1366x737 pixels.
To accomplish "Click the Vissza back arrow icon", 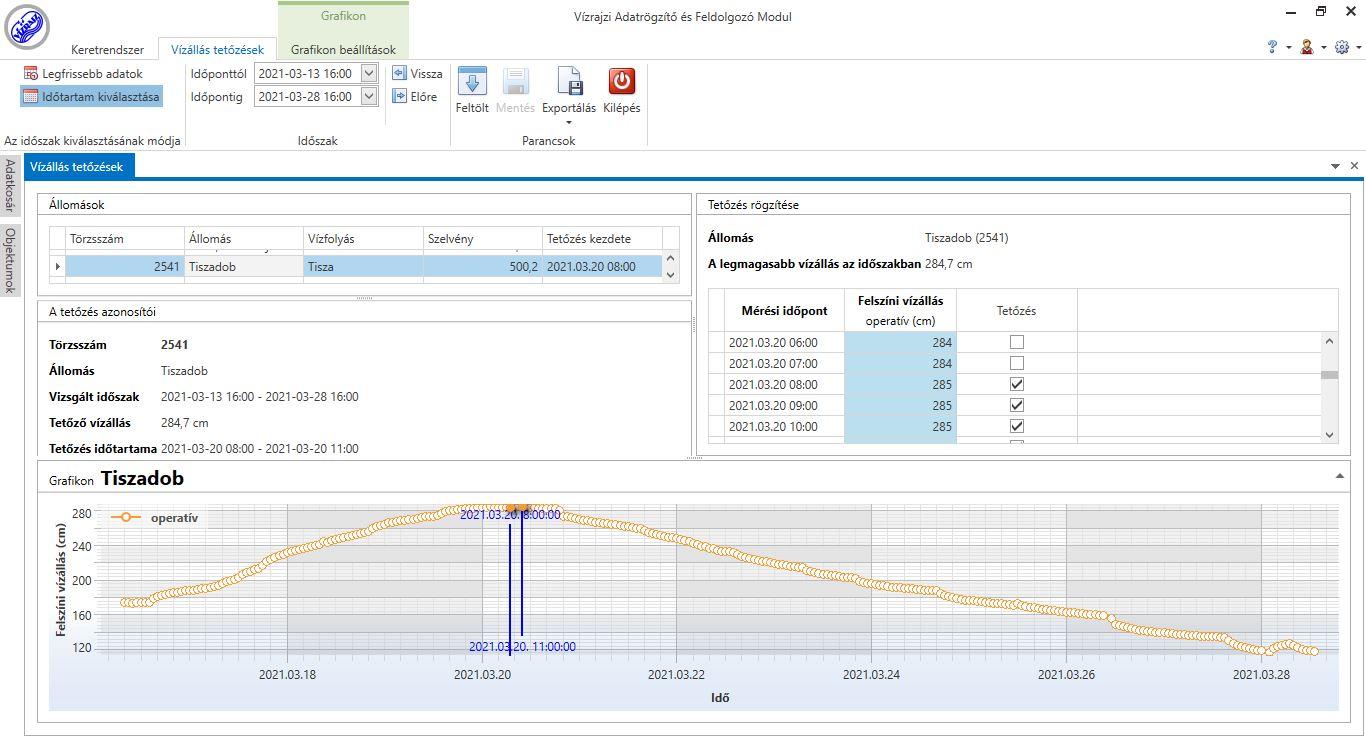I will pos(399,73).
